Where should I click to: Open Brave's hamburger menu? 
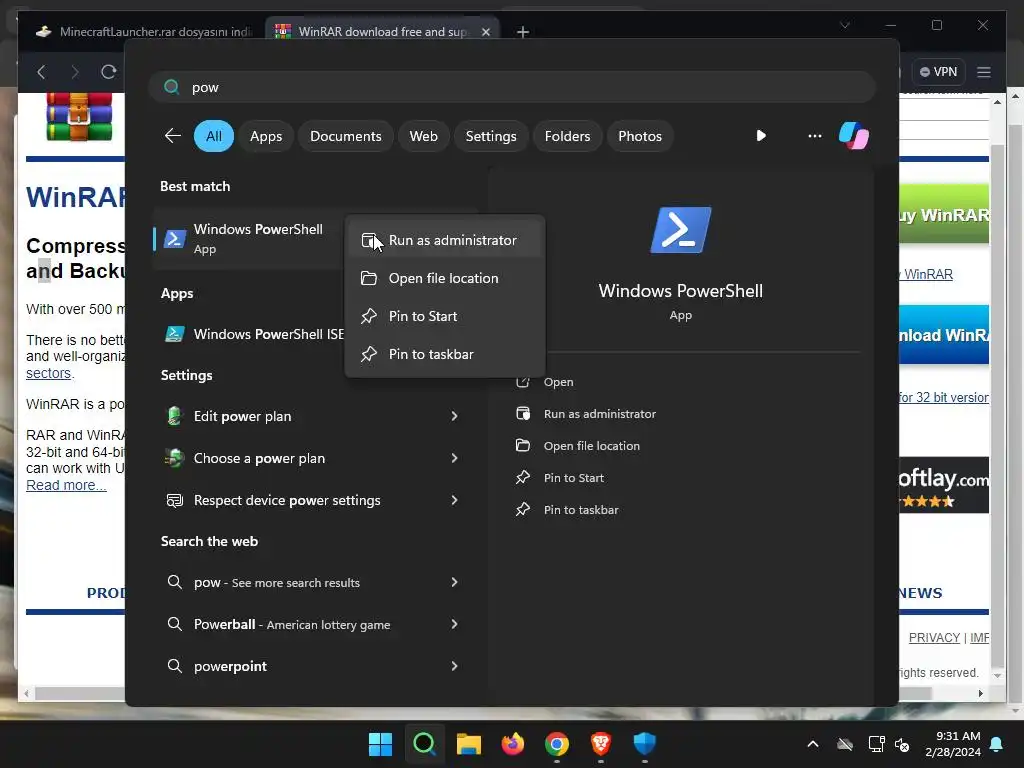point(984,72)
